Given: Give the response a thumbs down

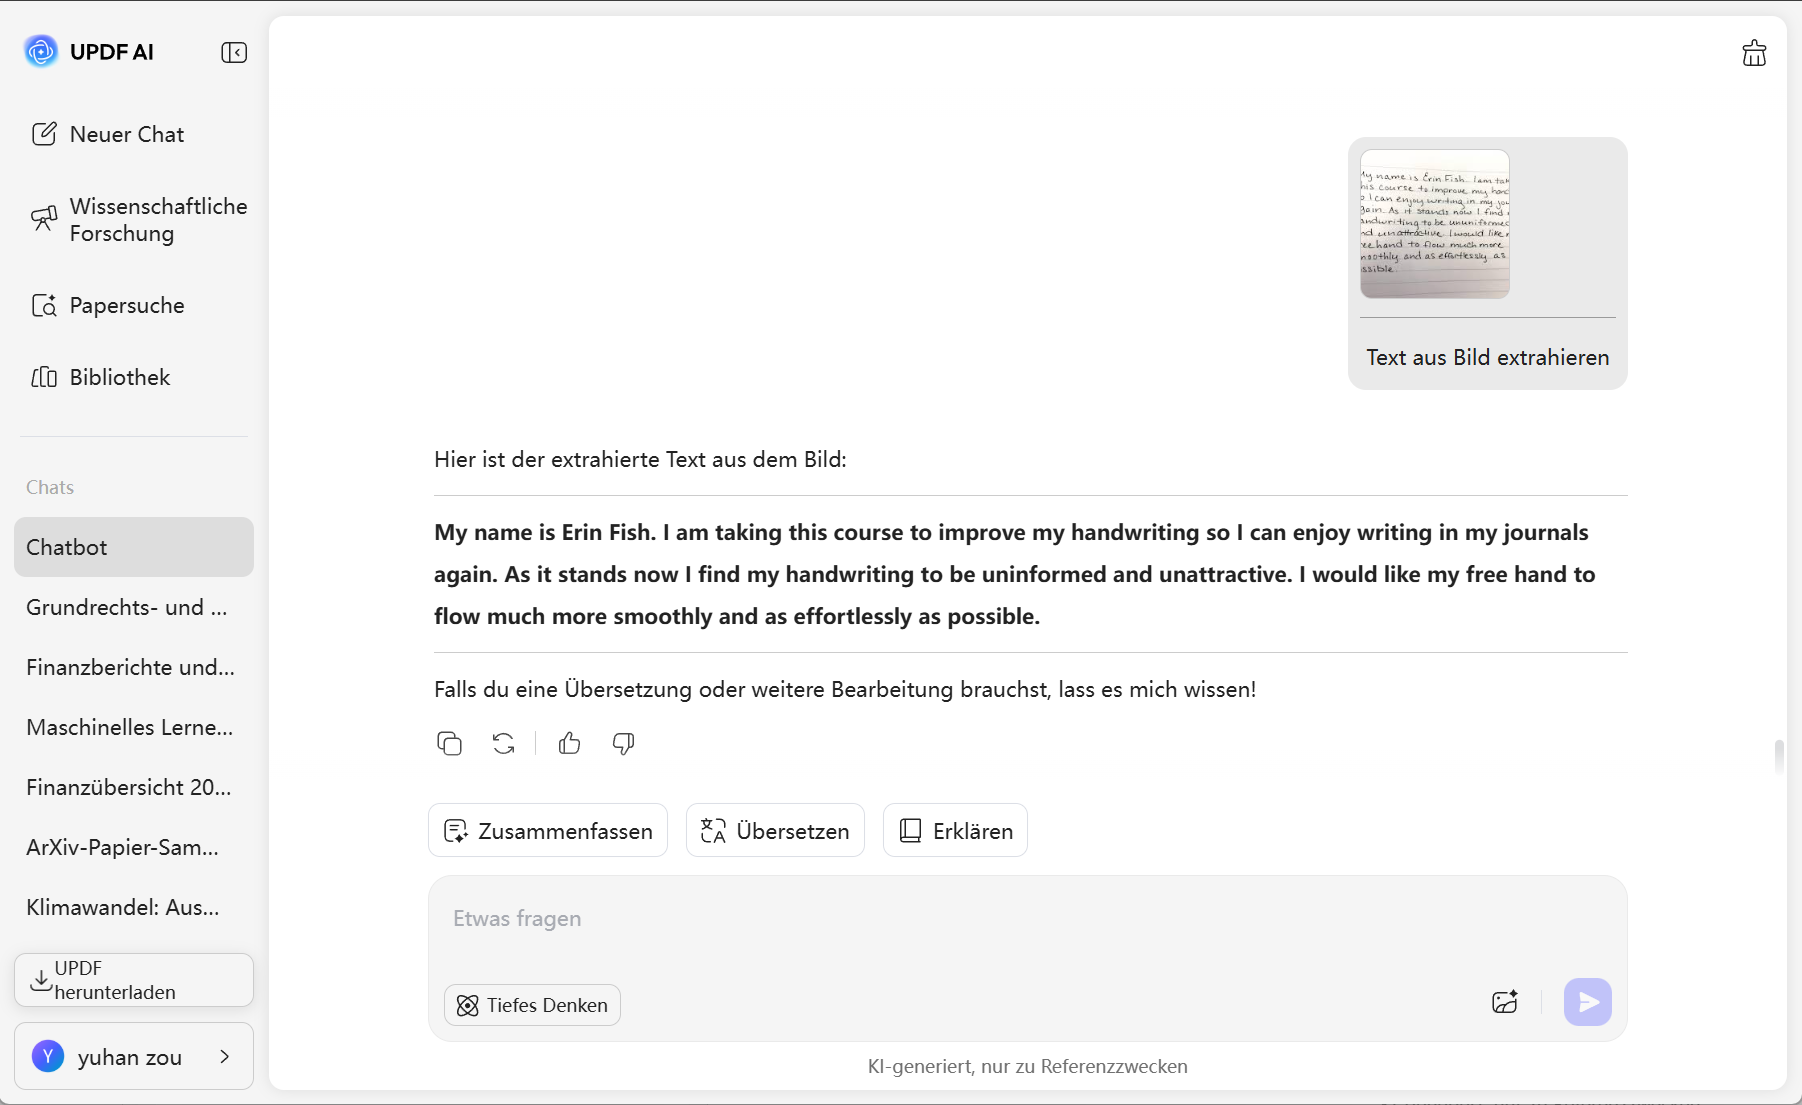Looking at the screenshot, I should point(624,743).
